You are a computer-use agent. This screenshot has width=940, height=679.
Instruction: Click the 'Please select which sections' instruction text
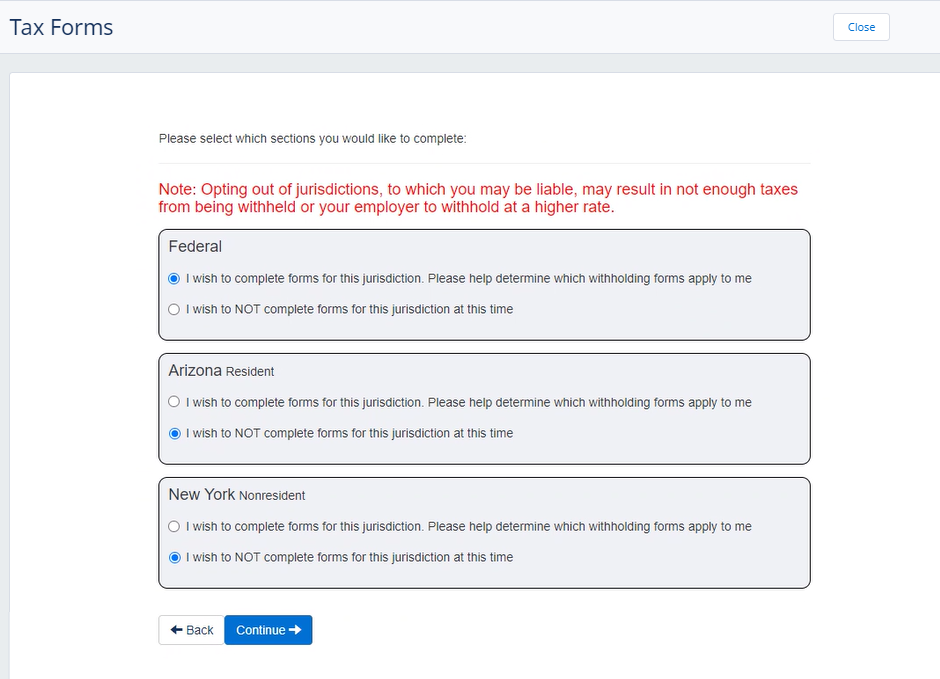[312, 139]
